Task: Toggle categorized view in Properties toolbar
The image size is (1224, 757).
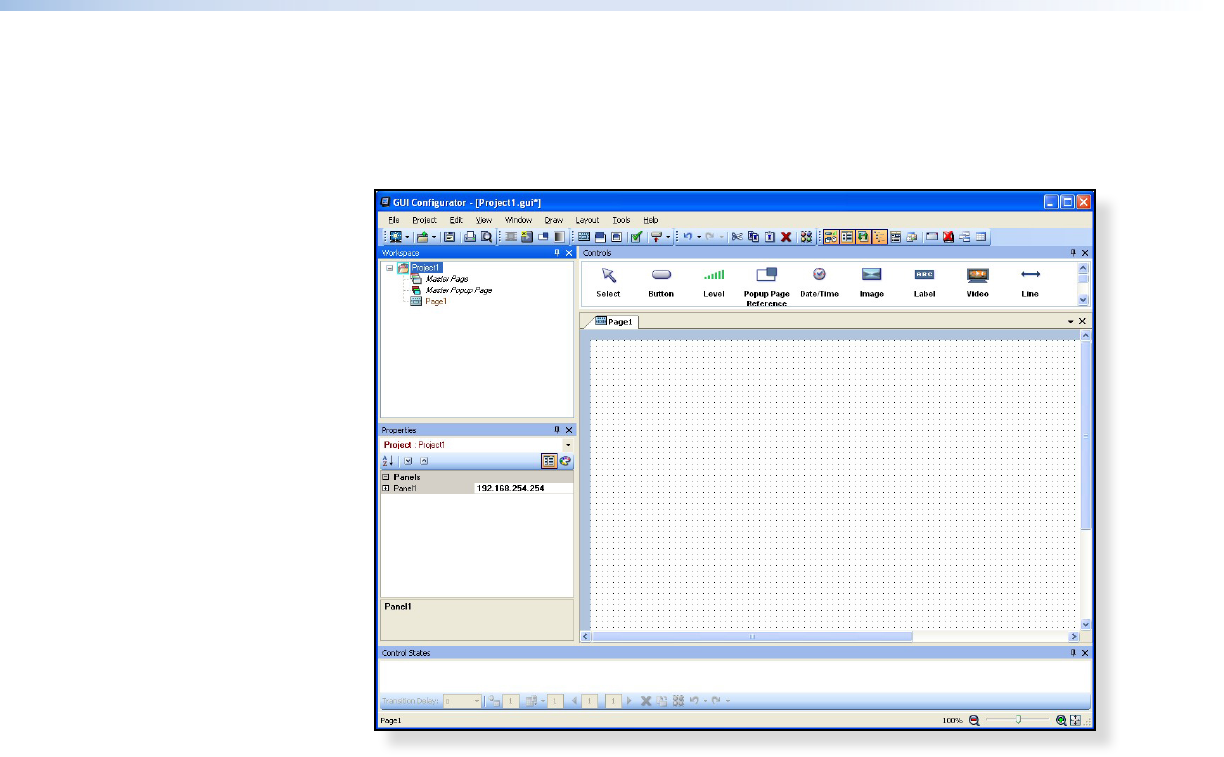Action: 549,461
